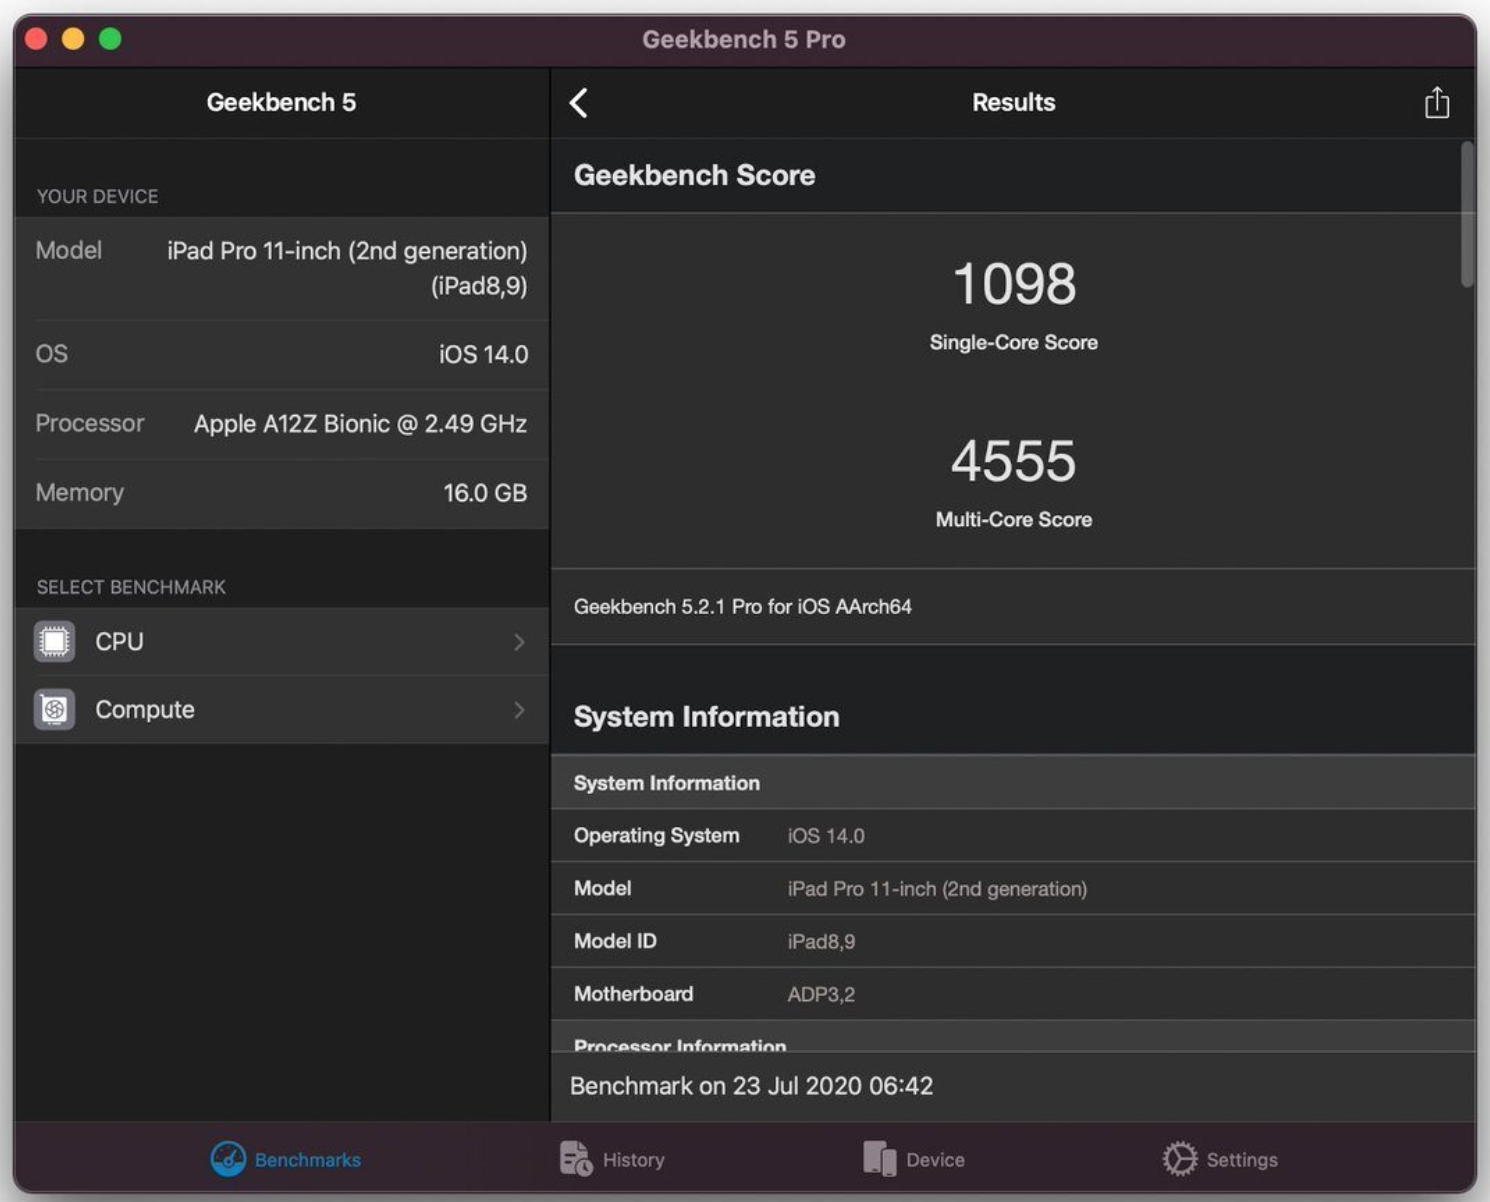Viewport: 1490px width, 1202px height.
Task: Minimize the window with yellow button
Action: pyautogui.click(x=73, y=39)
